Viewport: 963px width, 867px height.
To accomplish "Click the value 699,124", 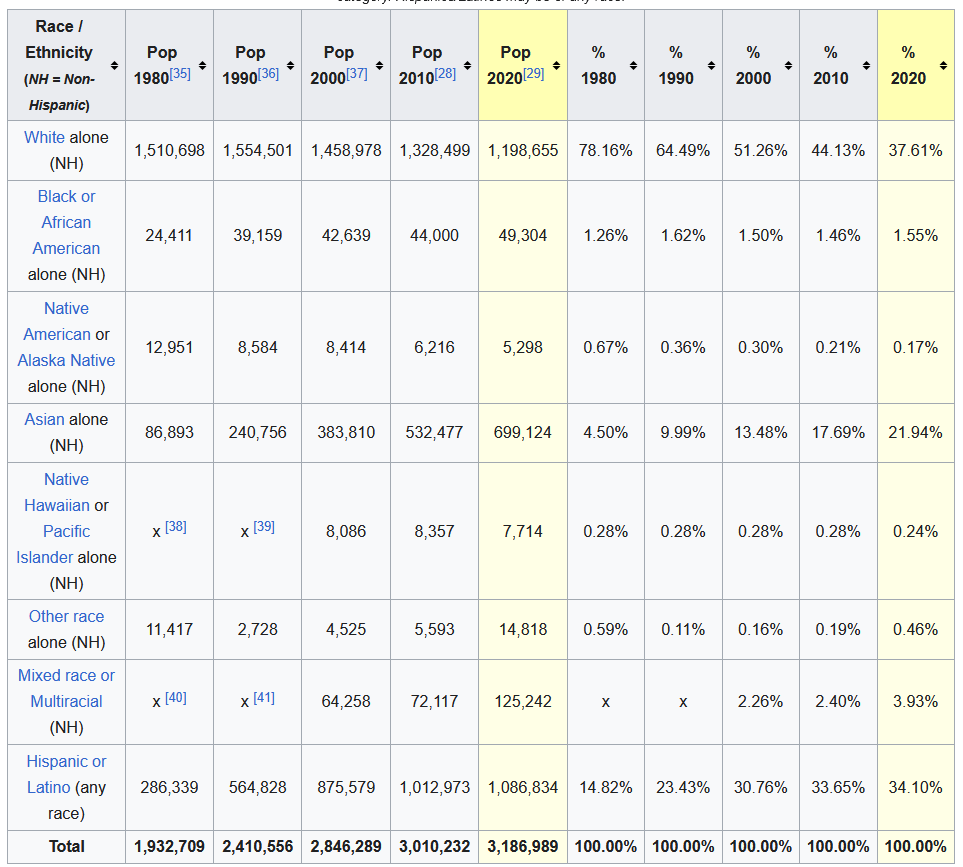I will (523, 433).
